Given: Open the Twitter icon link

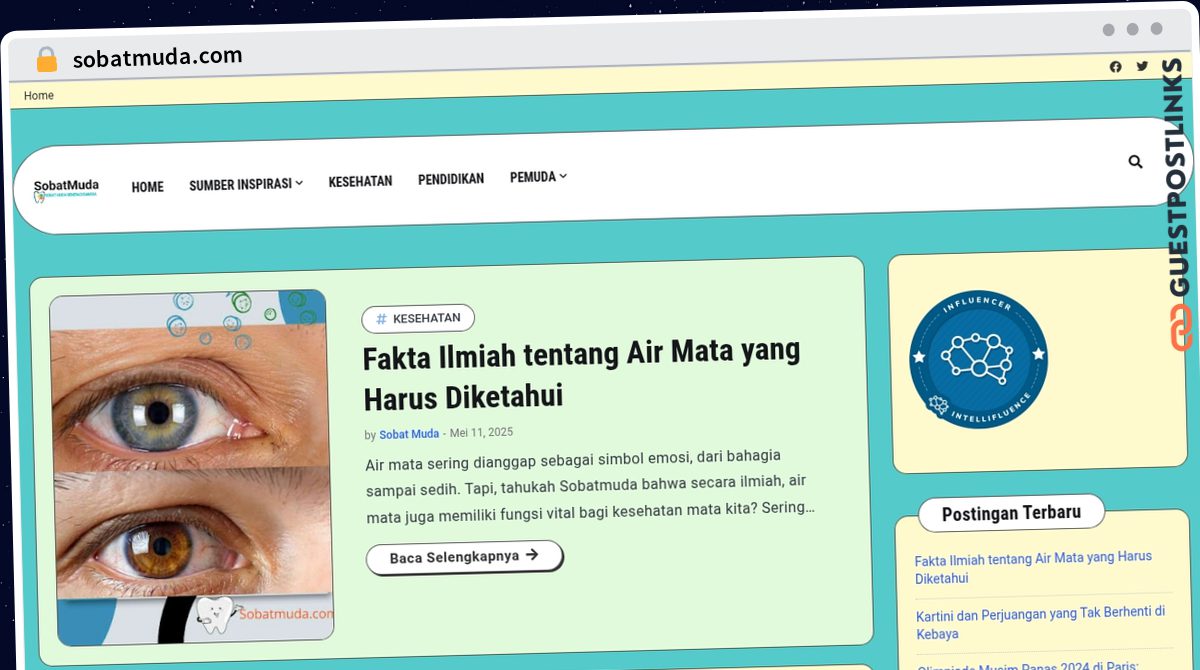Looking at the screenshot, I should pyautogui.click(x=1142, y=66).
